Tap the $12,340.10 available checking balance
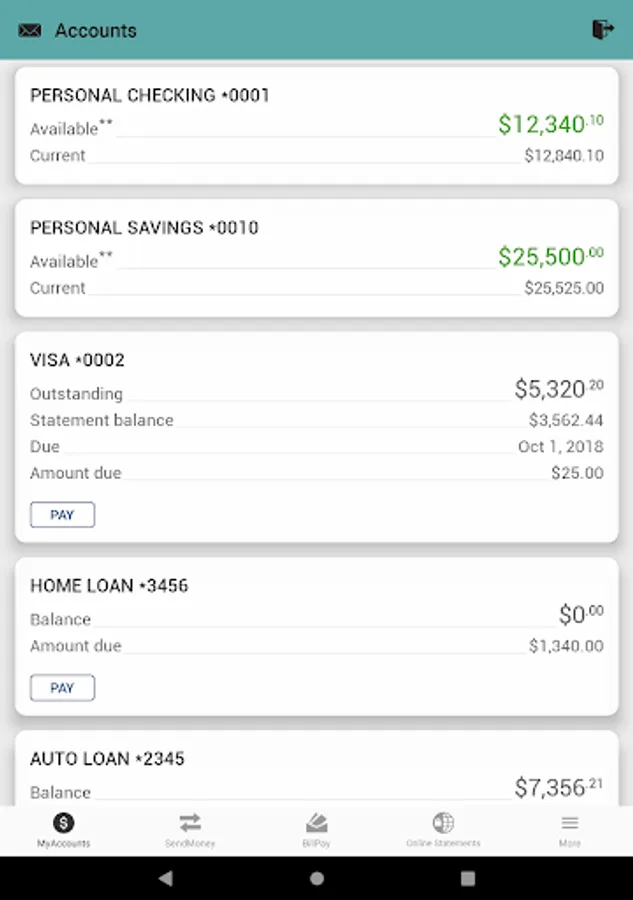This screenshot has height=900, width=633. point(550,125)
